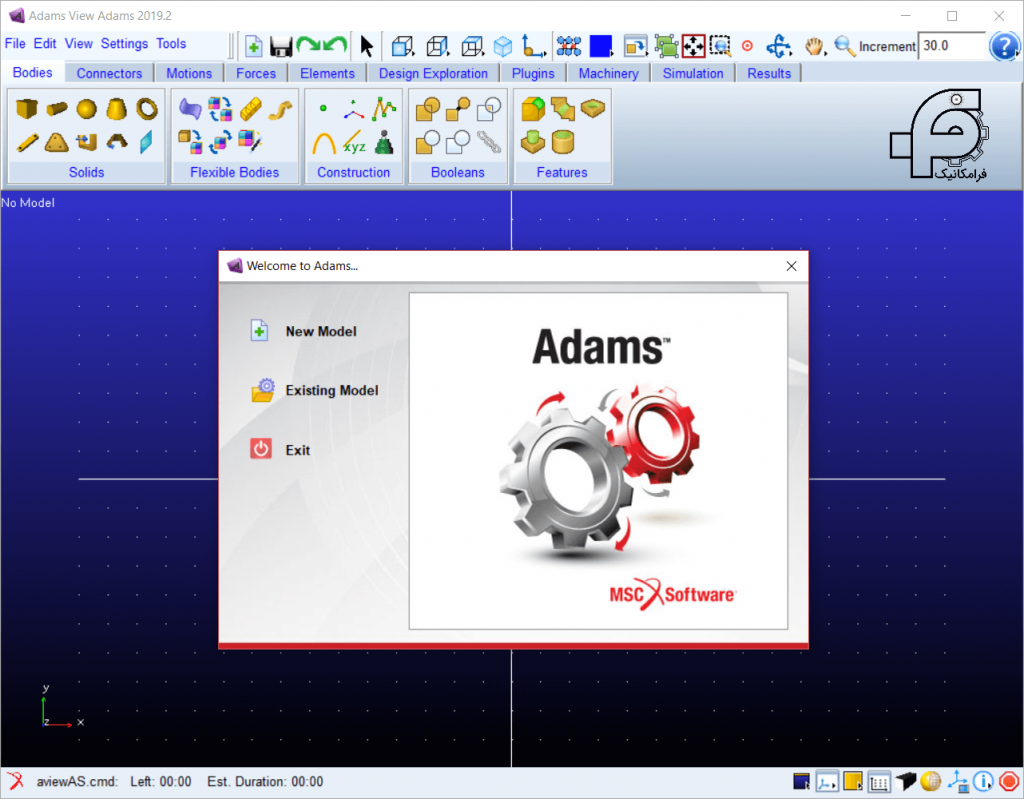Open the Settings menu
Image resolution: width=1024 pixels, height=799 pixels.
124,44
